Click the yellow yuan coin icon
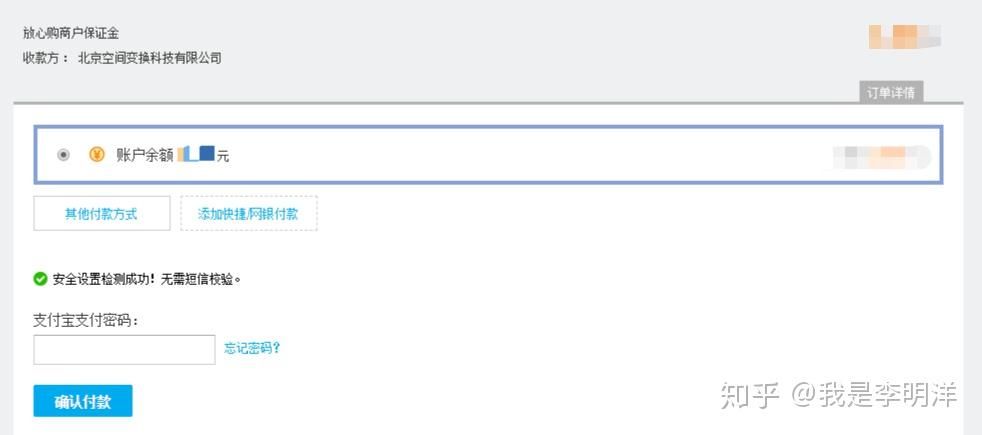 [x=97, y=155]
